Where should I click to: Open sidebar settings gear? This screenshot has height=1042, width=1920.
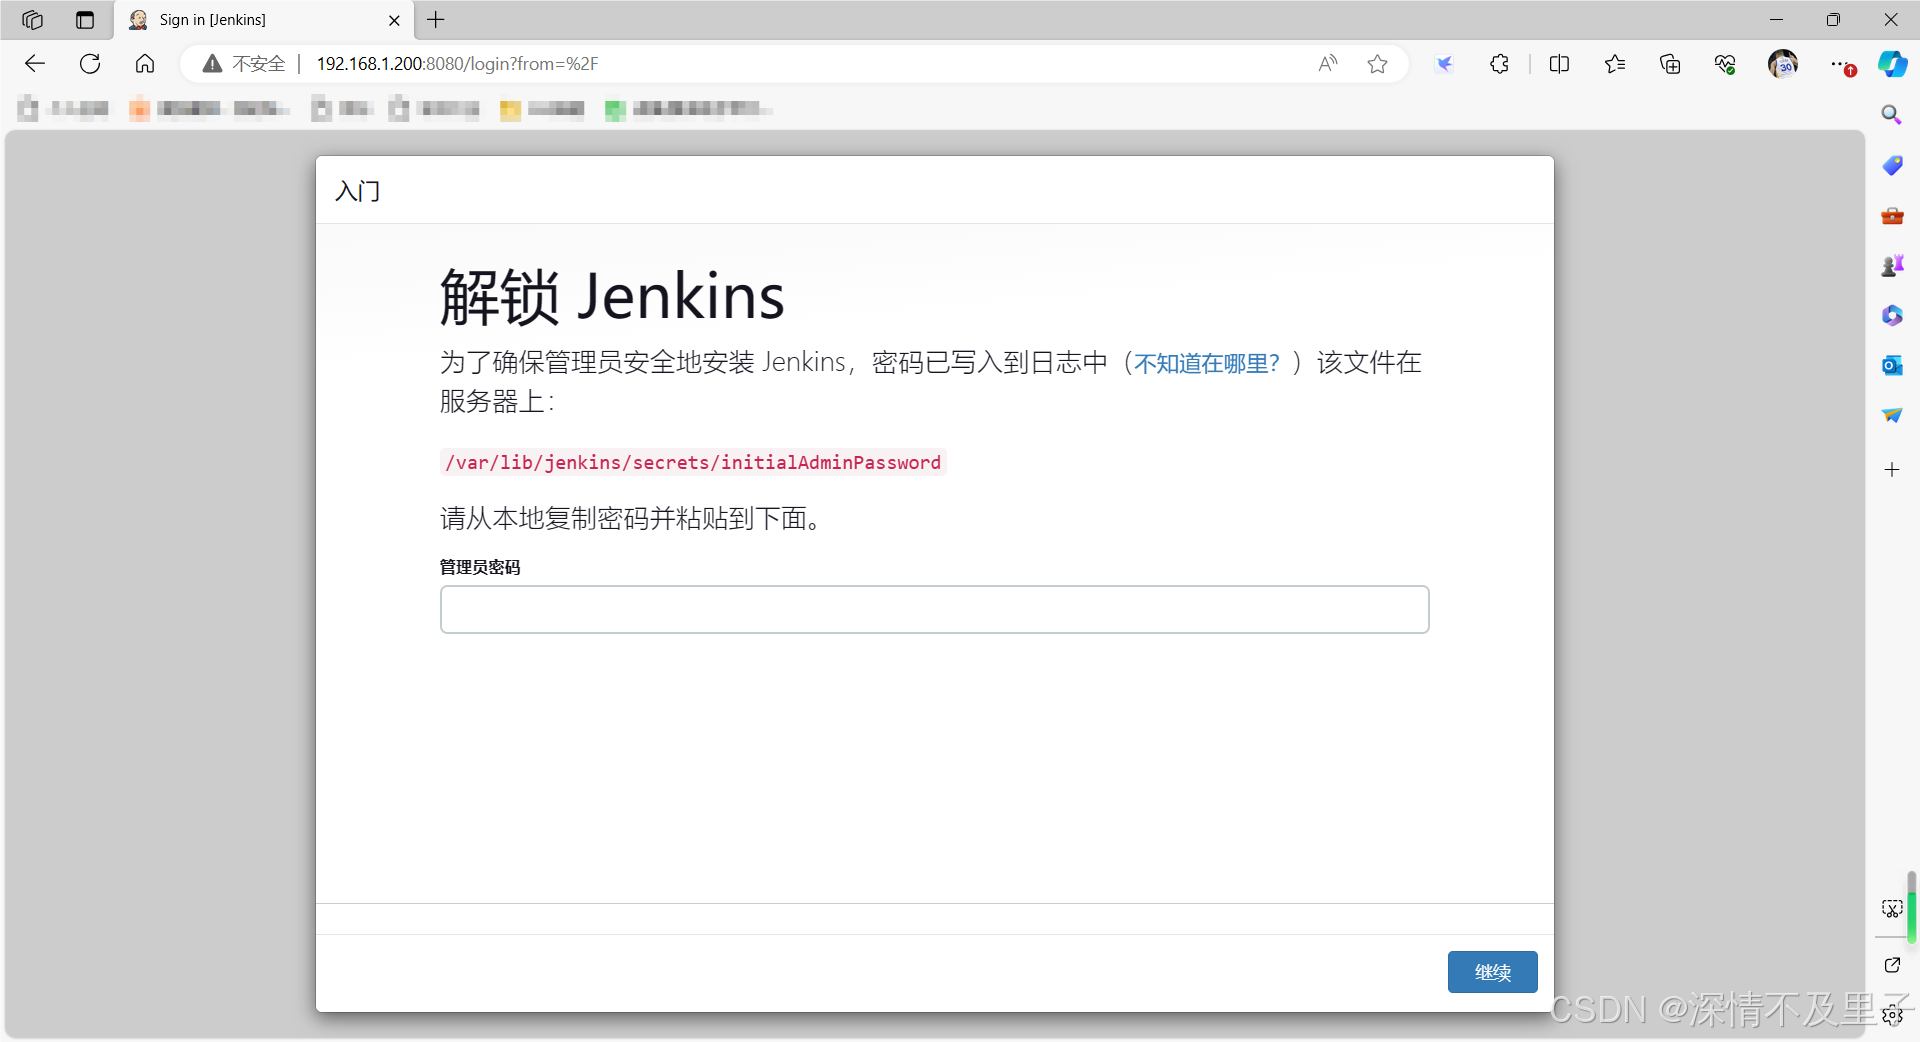click(x=1892, y=1016)
